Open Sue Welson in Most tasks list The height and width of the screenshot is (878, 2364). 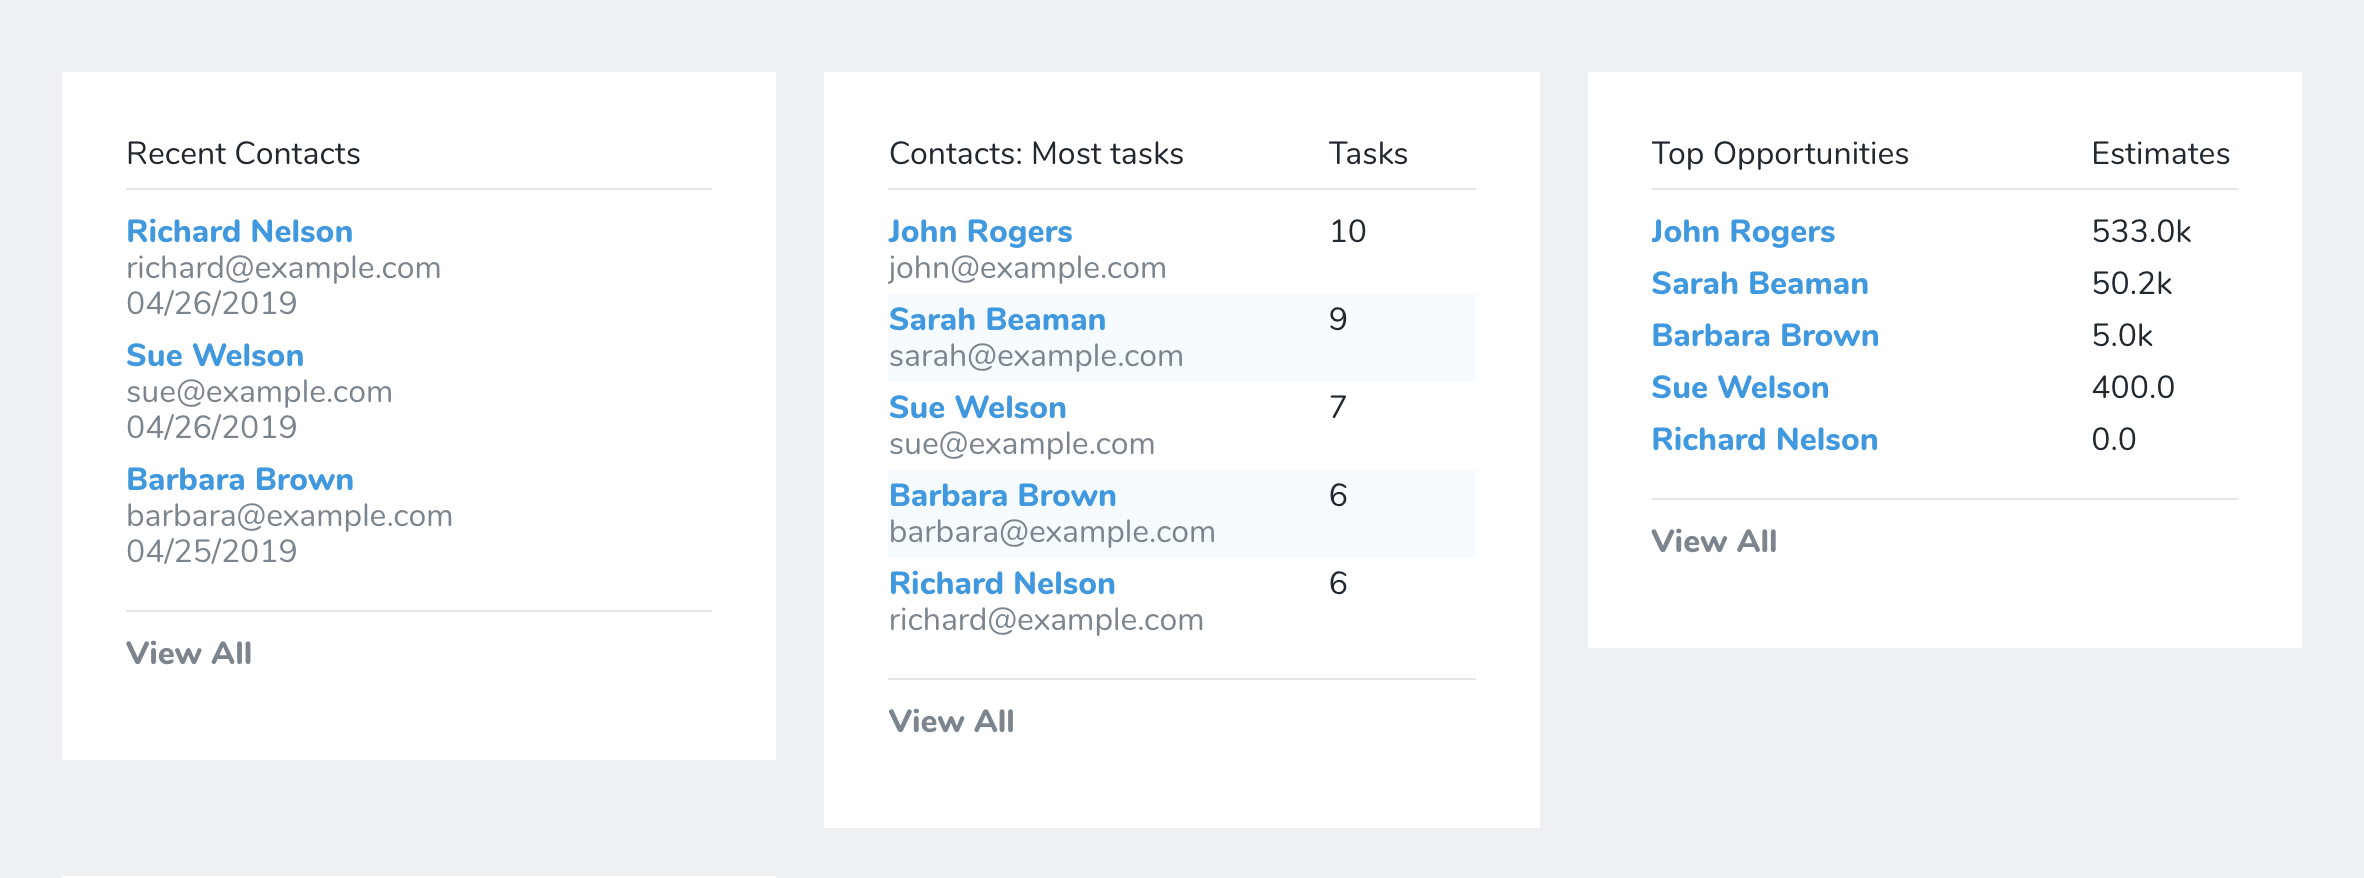coord(977,408)
